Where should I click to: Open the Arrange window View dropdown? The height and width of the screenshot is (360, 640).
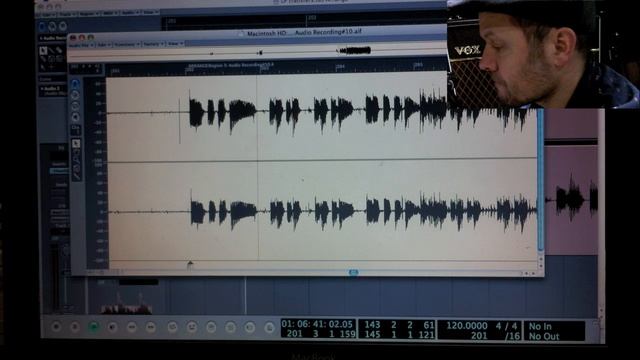pyautogui.click(x=150, y=12)
